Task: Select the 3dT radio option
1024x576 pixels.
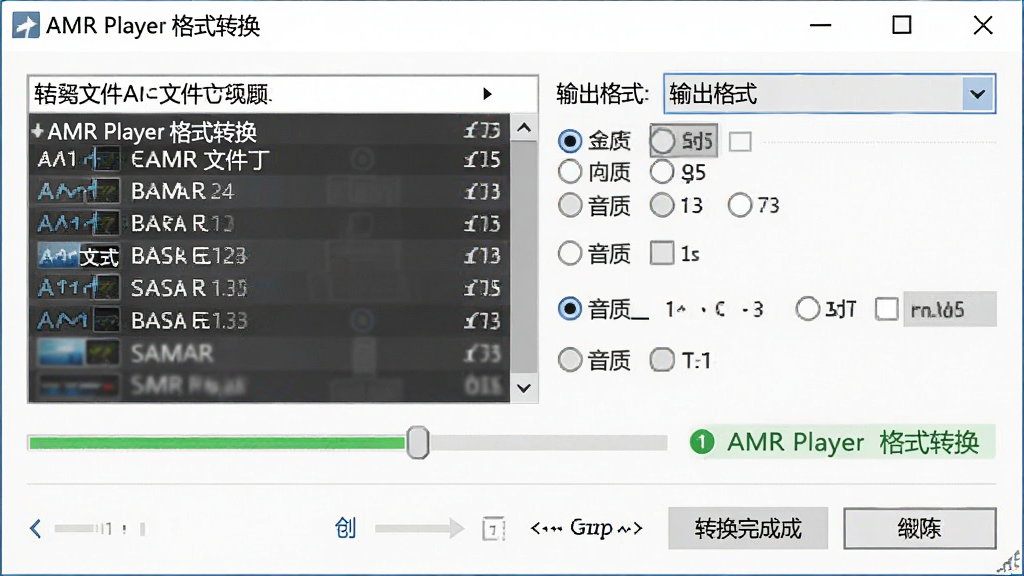Action: [807, 309]
